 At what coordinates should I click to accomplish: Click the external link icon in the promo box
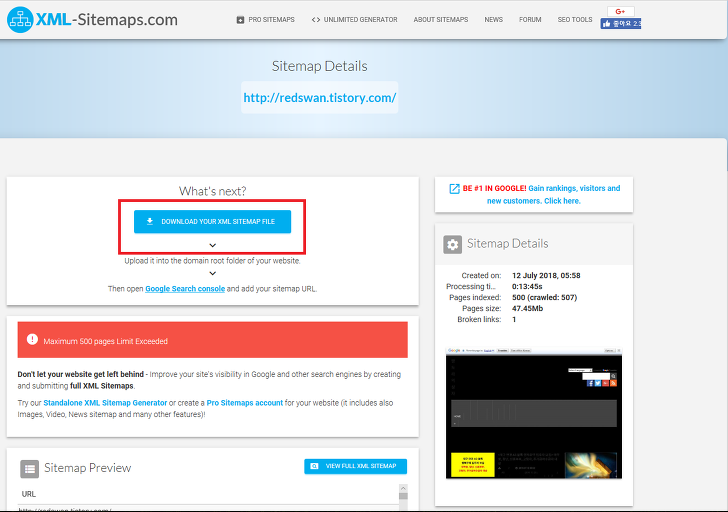[x=454, y=188]
